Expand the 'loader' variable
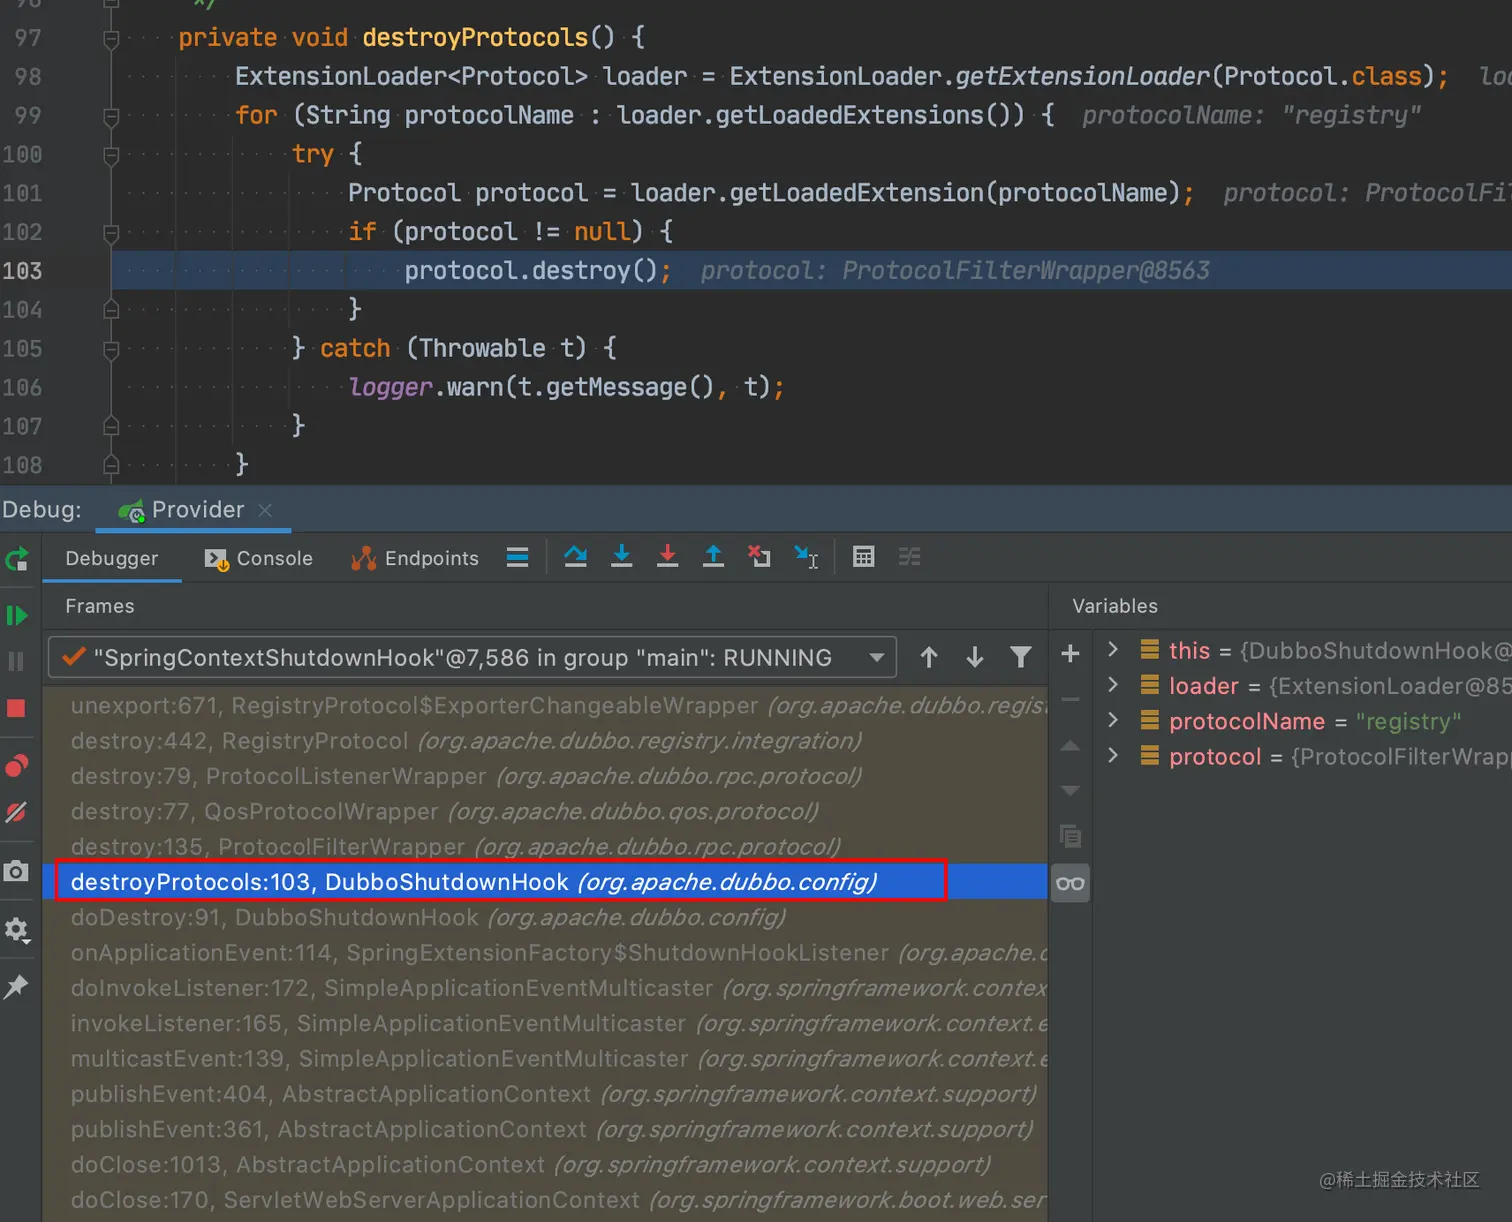1512x1222 pixels. 1113,685
